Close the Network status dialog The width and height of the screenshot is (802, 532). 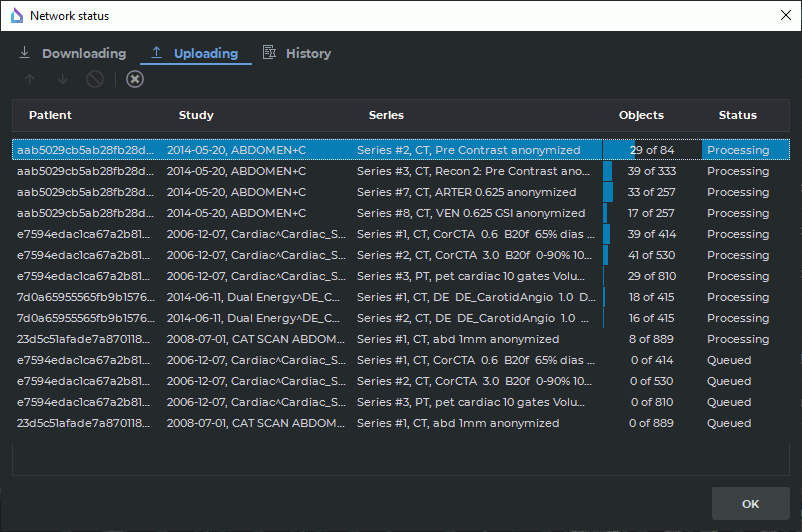(786, 15)
